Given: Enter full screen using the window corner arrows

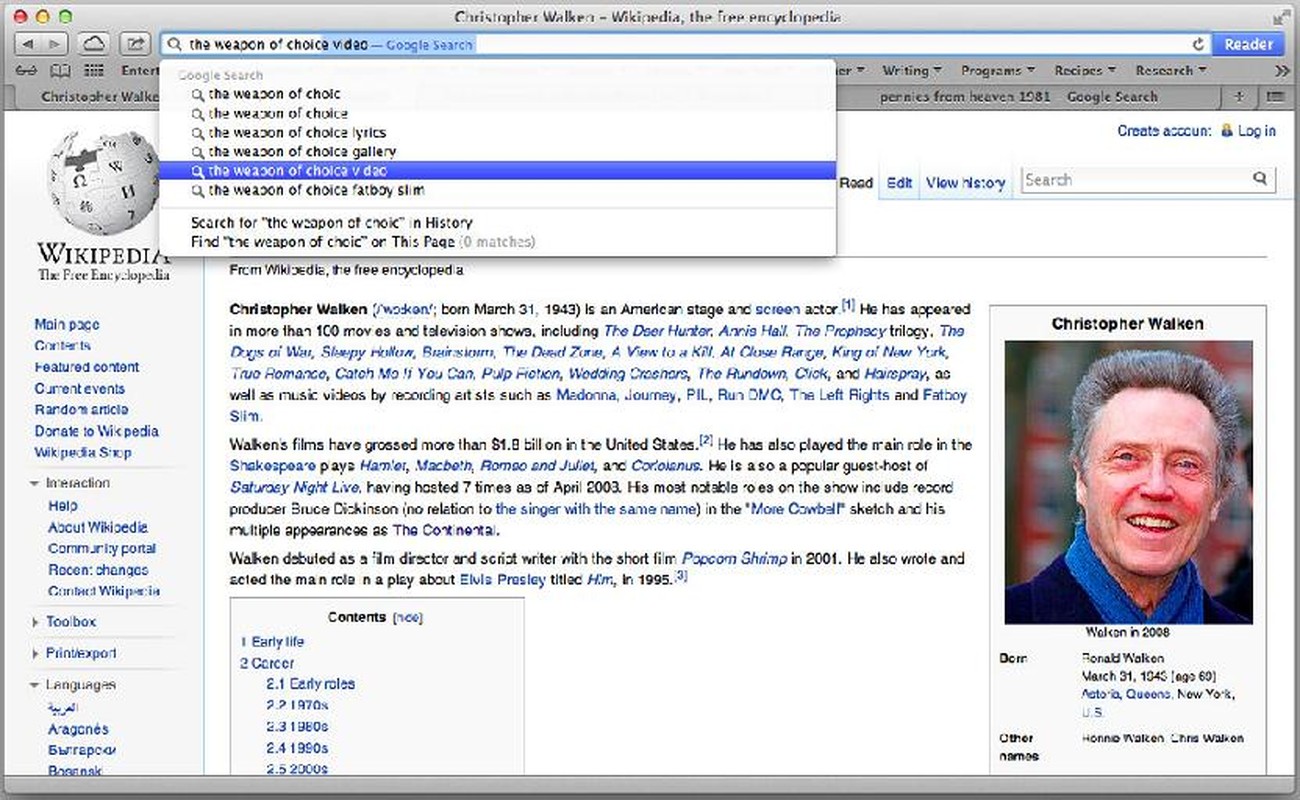Looking at the screenshot, I should [1281, 17].
